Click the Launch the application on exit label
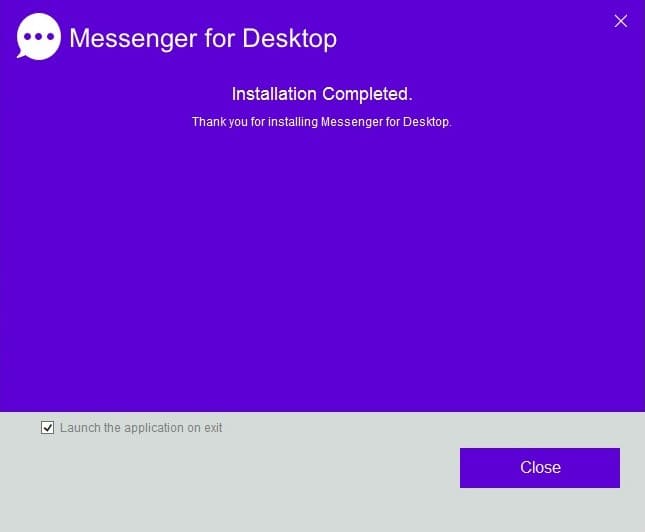Screen dimensions: 645x532 coord(141,428)
